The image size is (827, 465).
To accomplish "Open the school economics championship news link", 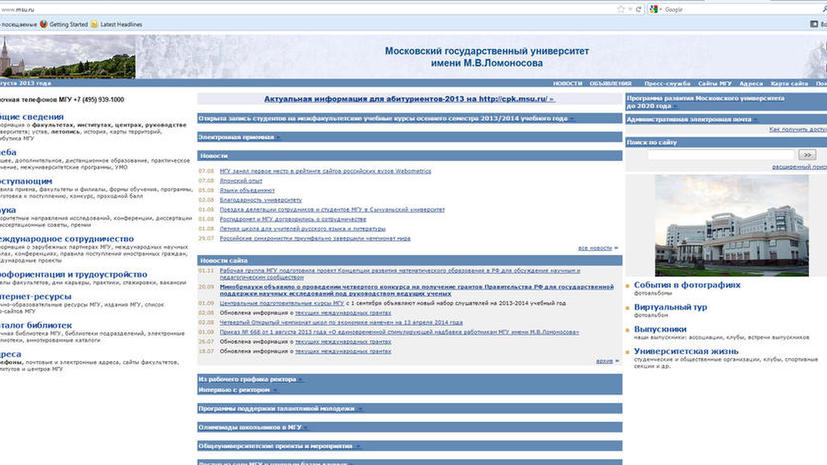I will tap(341, 322).
